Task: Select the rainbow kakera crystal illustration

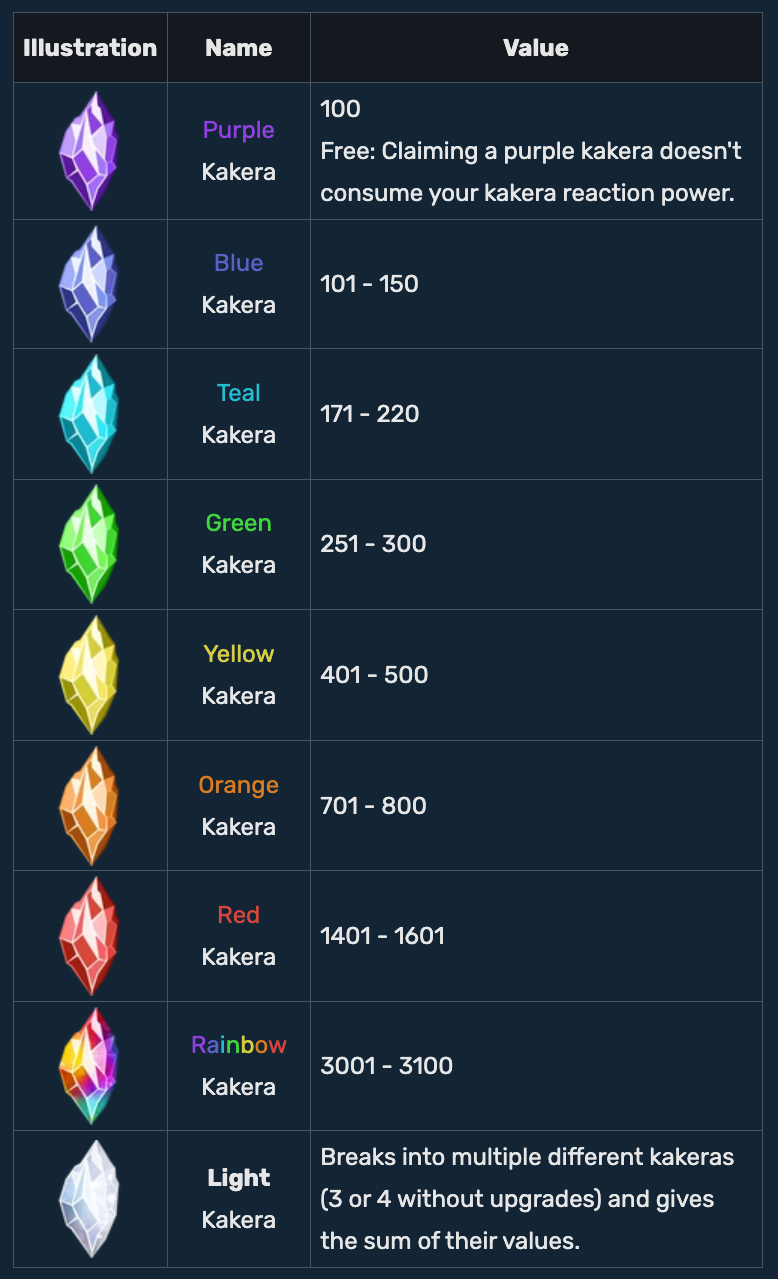Action: [89, 1066]
